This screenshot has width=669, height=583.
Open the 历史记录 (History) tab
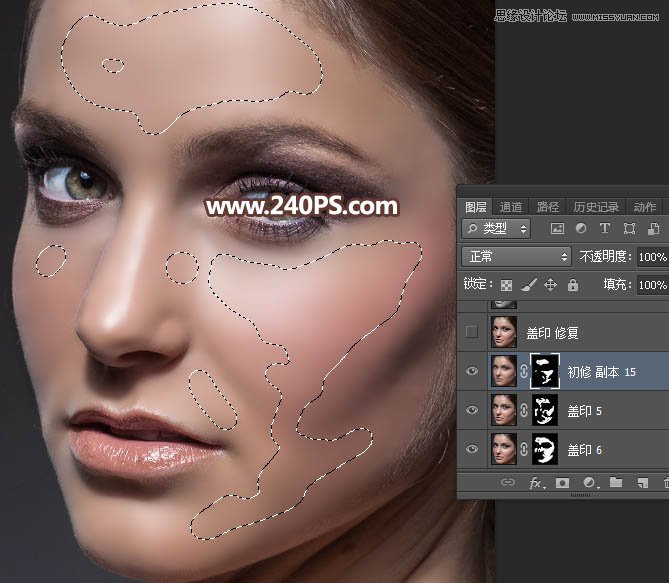[596, 207]
